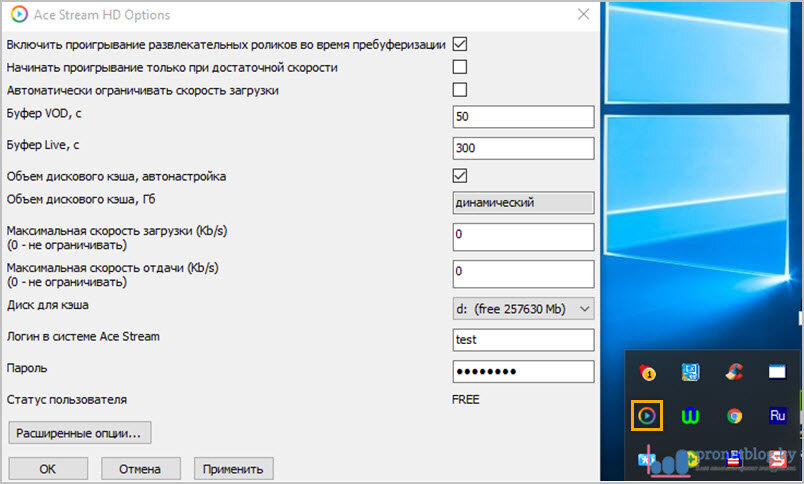The image size is (804, 484).
Task: Click the Ace Stream login field
Action: tap(524, 340)
